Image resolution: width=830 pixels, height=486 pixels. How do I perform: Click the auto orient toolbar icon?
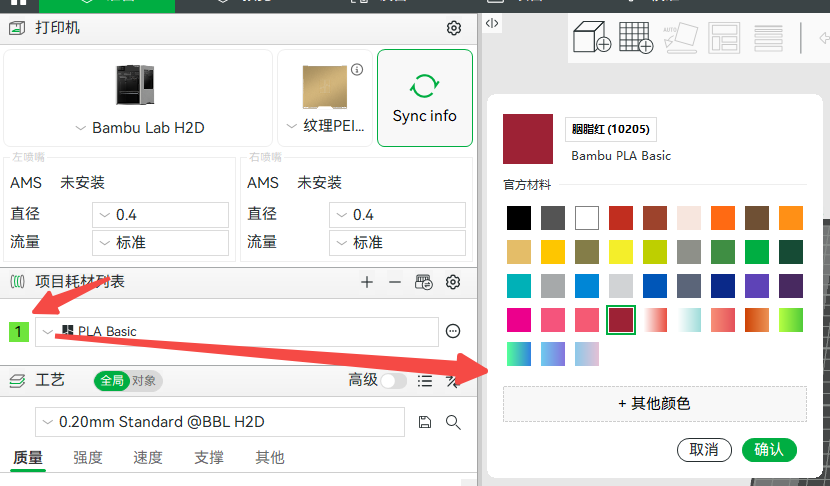coord(680,37)
